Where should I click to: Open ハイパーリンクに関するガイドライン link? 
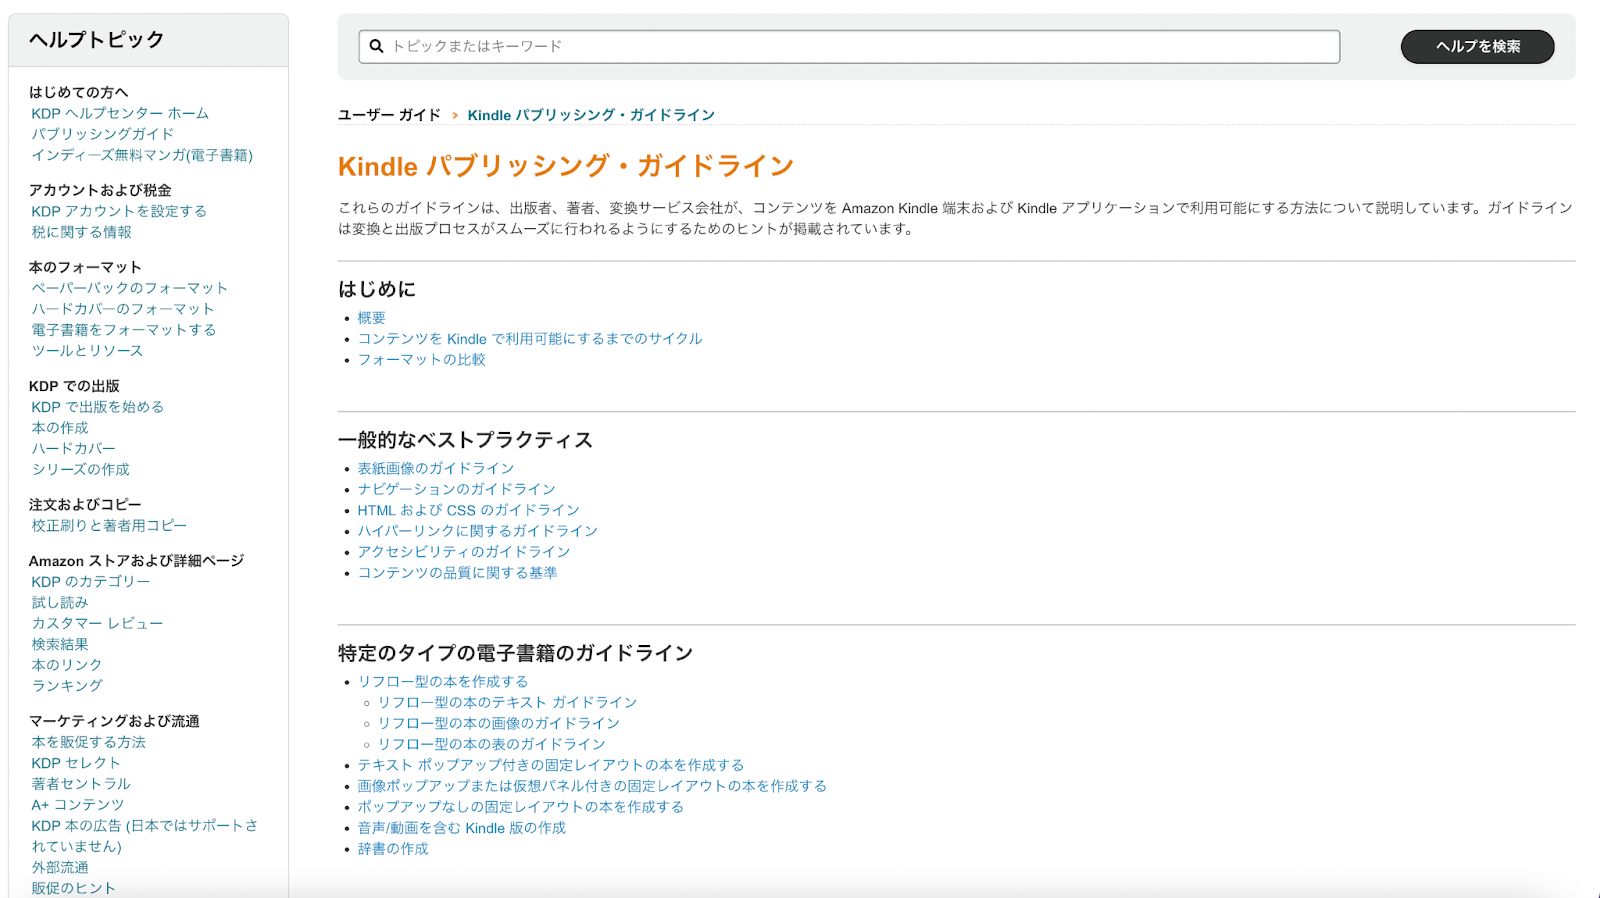tap(478, 531)
